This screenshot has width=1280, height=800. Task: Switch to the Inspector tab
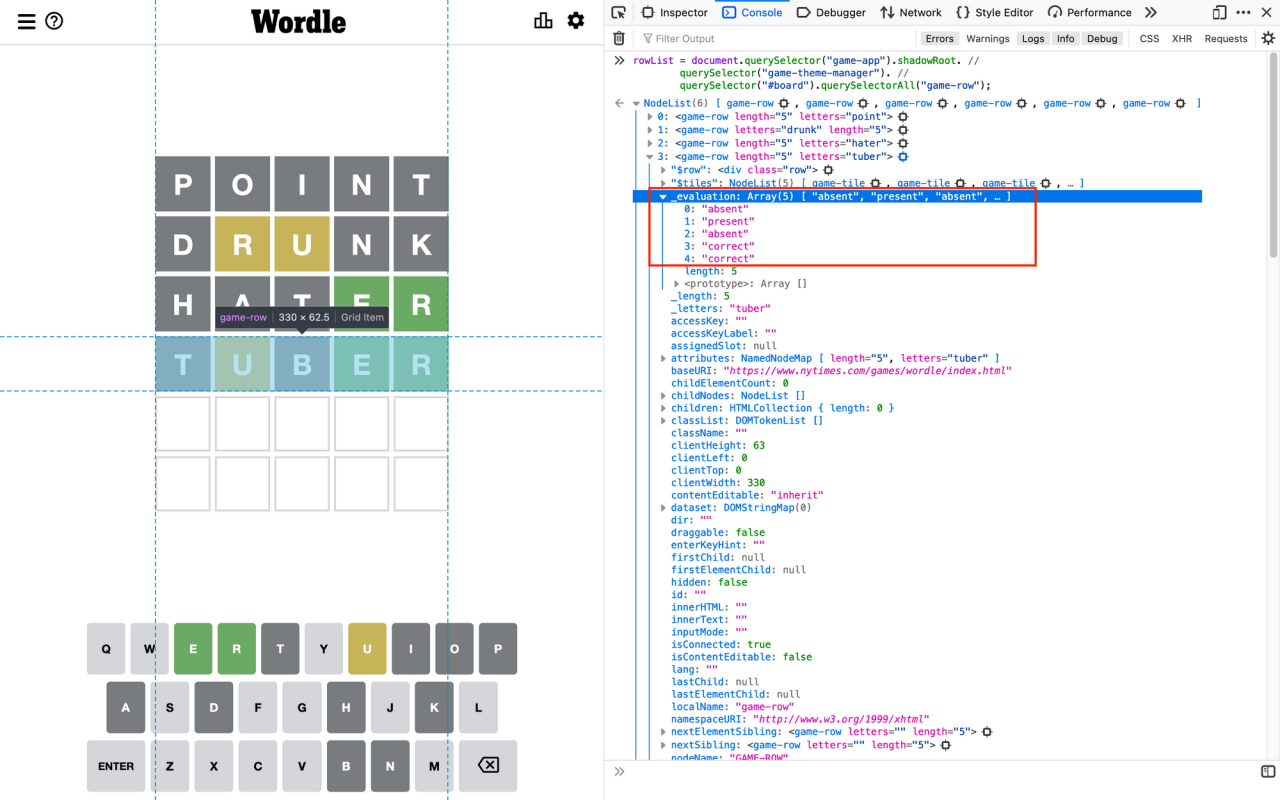(x=674, y=12)
